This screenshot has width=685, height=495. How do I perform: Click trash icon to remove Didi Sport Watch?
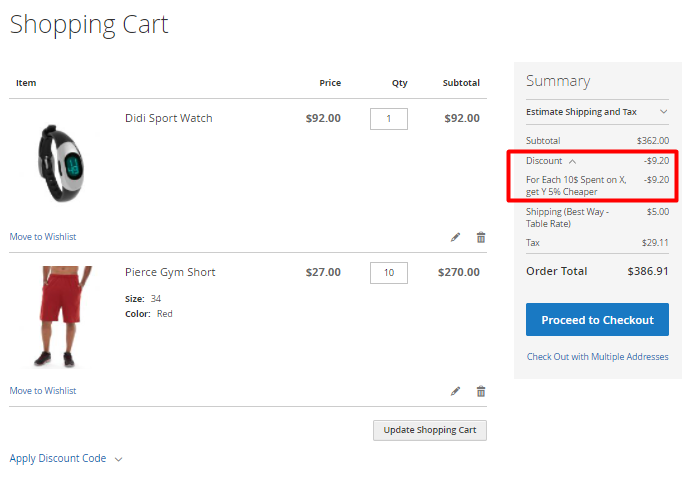coord(481,237)
